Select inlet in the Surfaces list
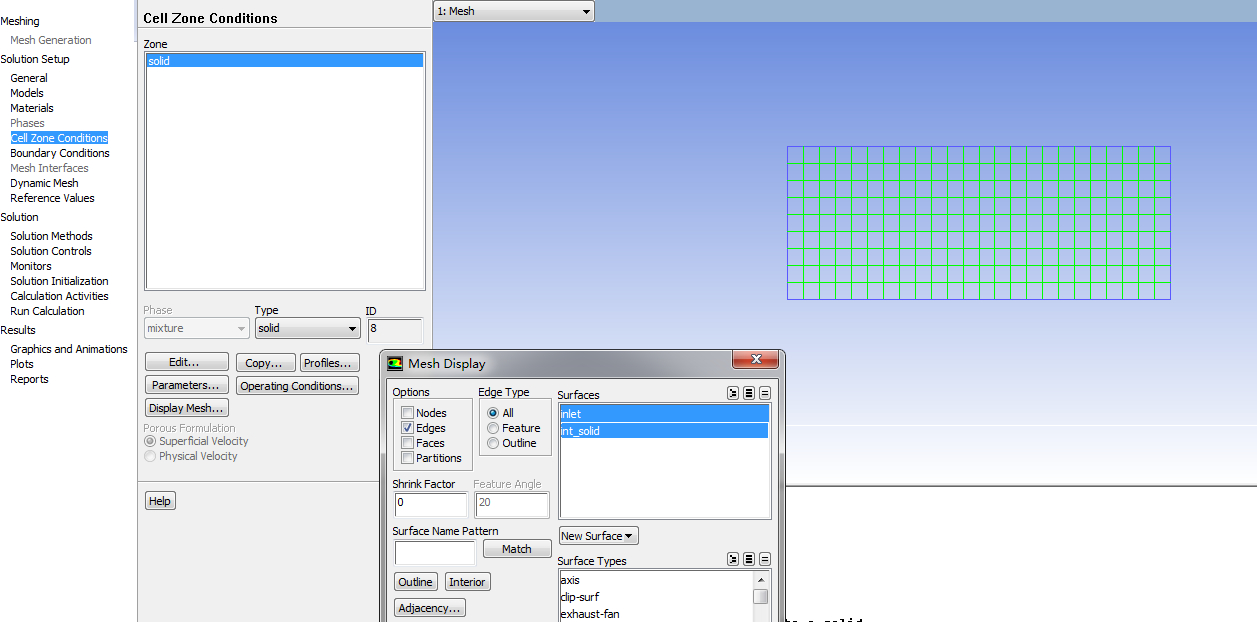 click(x=664, y=414)
